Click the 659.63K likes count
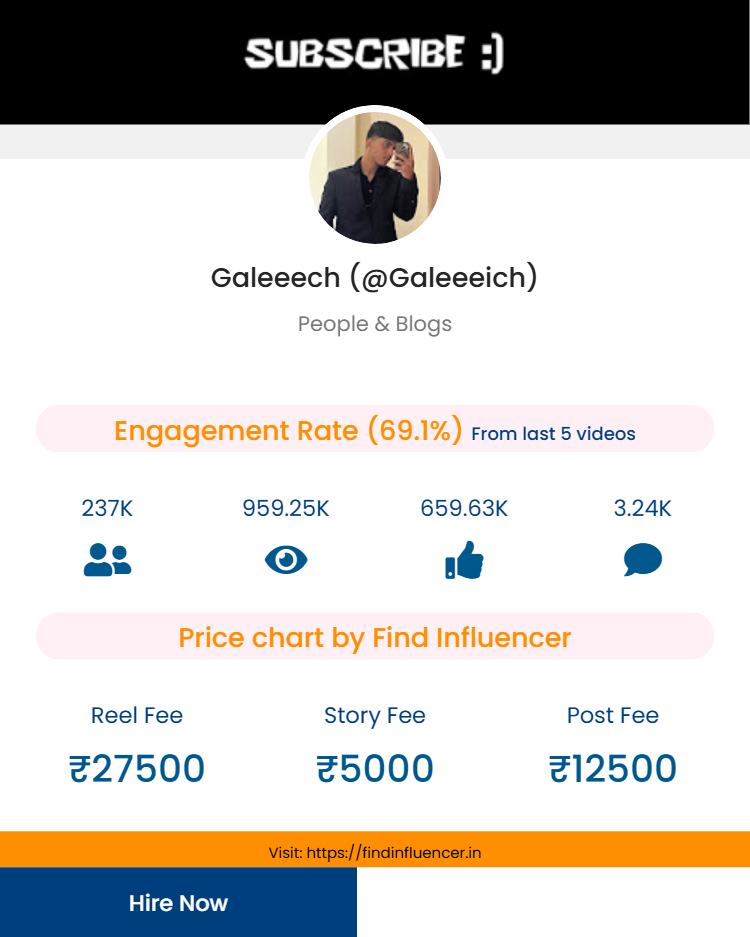Viewport: 750px width, 937px height. point(464,508)
